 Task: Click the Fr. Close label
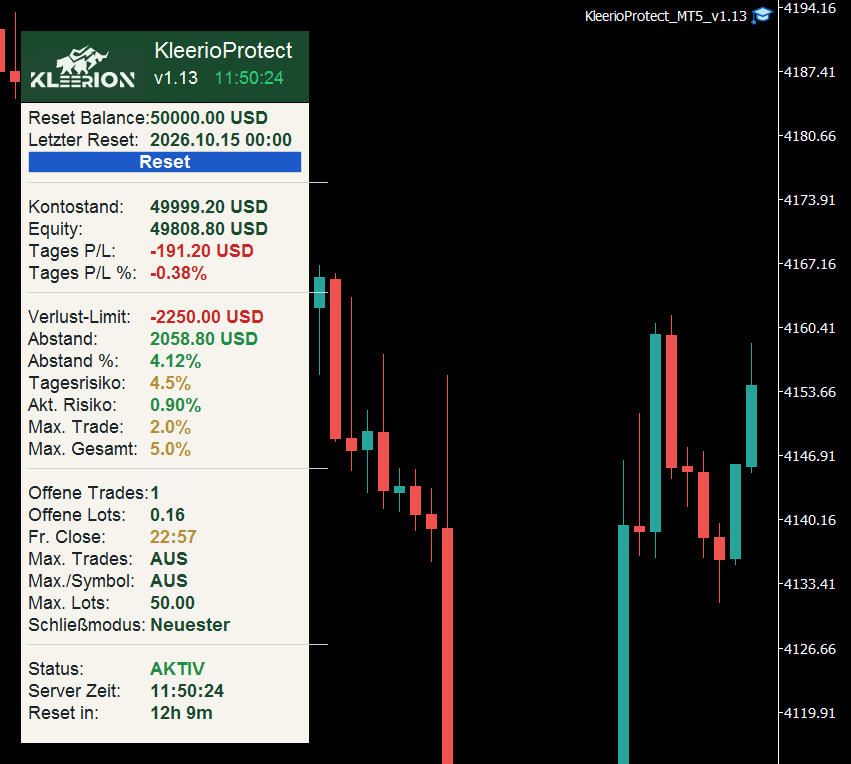coord(67,537)
